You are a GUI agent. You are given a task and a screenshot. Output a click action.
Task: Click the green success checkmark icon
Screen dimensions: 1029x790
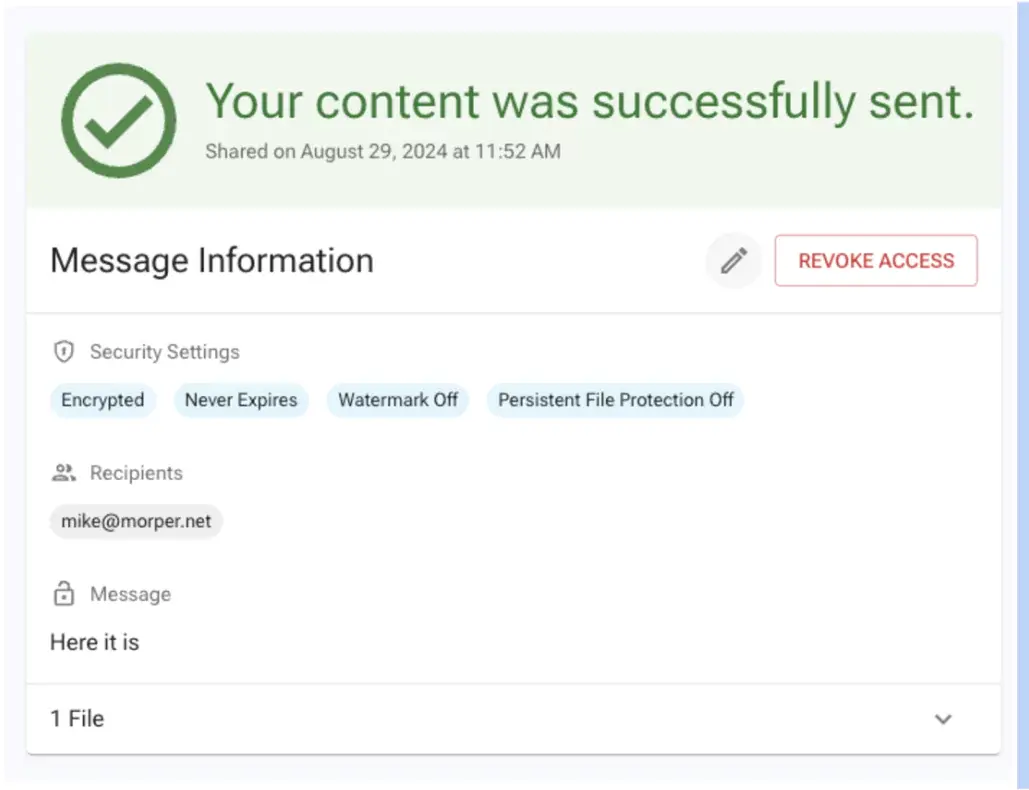tap(119, 120)
